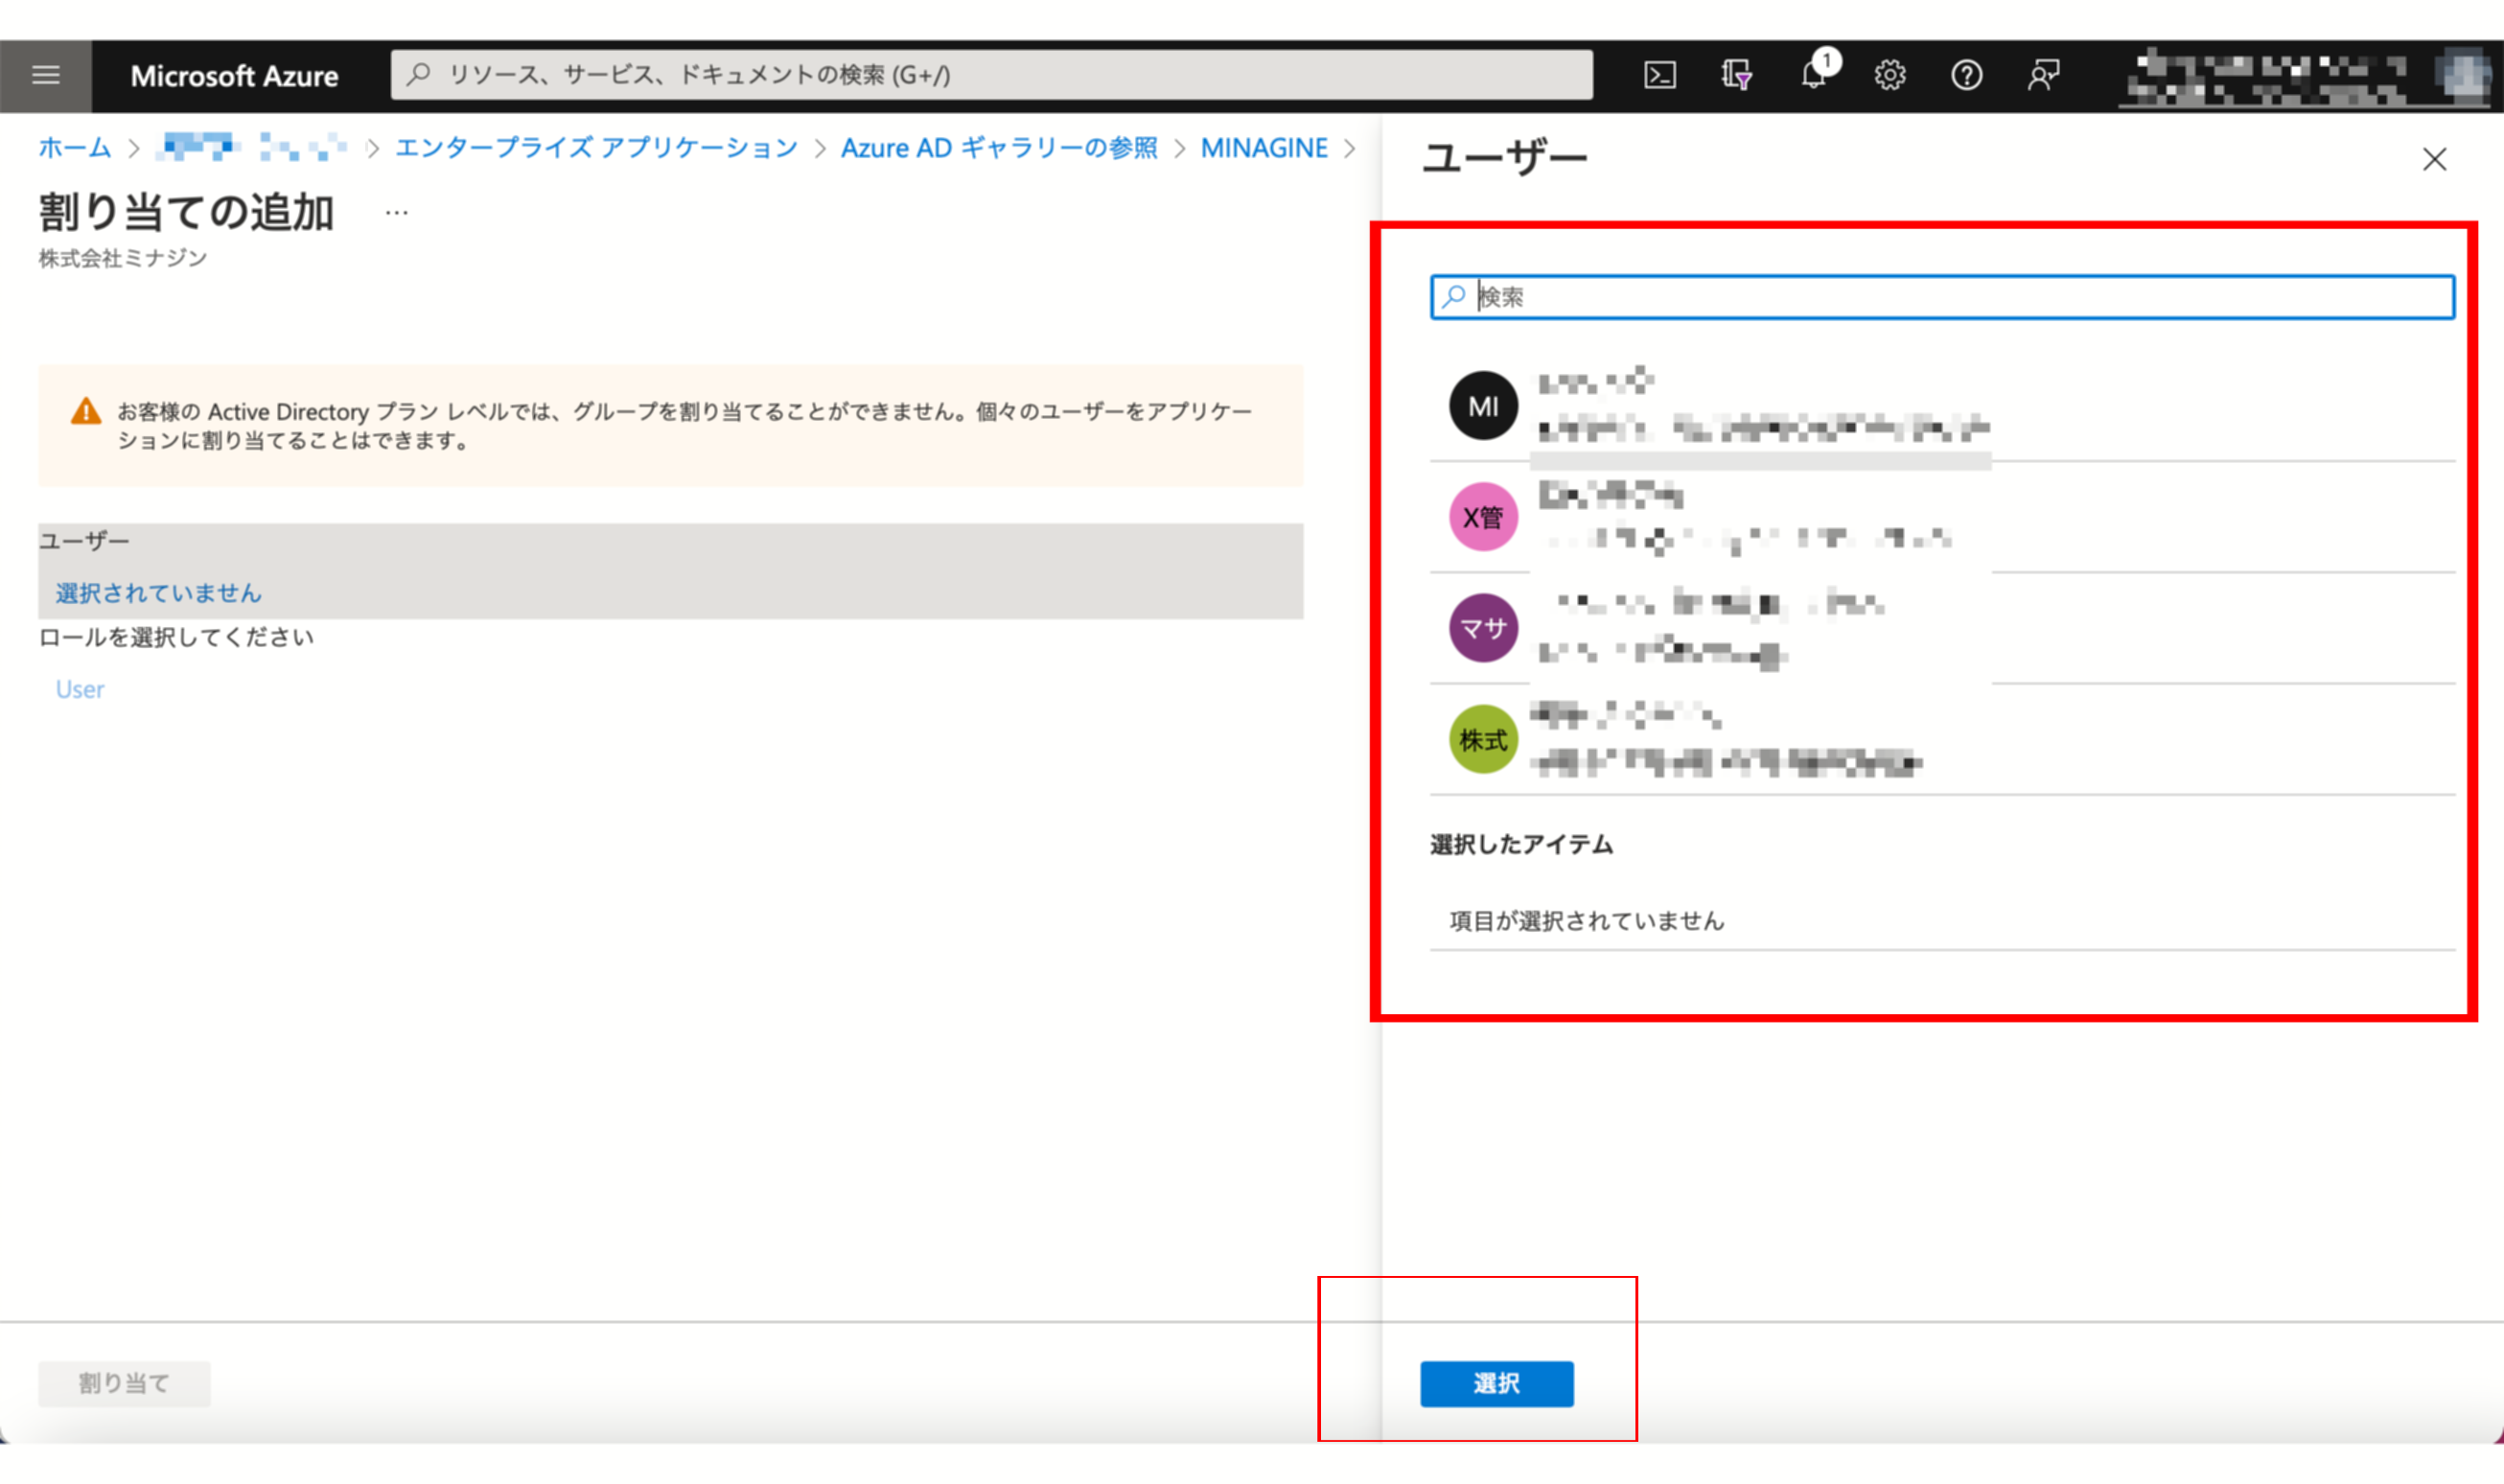Open the notifications bell
The image size is (2504, 1484).
(x=1813, y=75)
